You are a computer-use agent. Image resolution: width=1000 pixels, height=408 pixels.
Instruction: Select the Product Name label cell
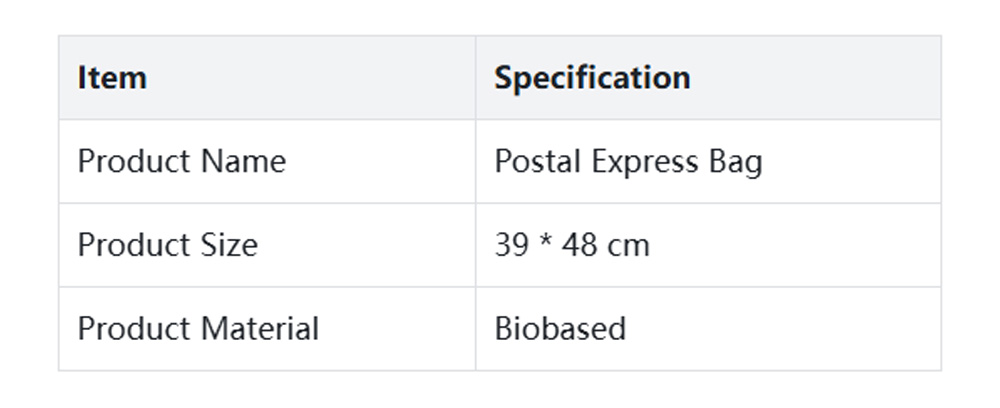pyautogui.click(x=182, y=162)
